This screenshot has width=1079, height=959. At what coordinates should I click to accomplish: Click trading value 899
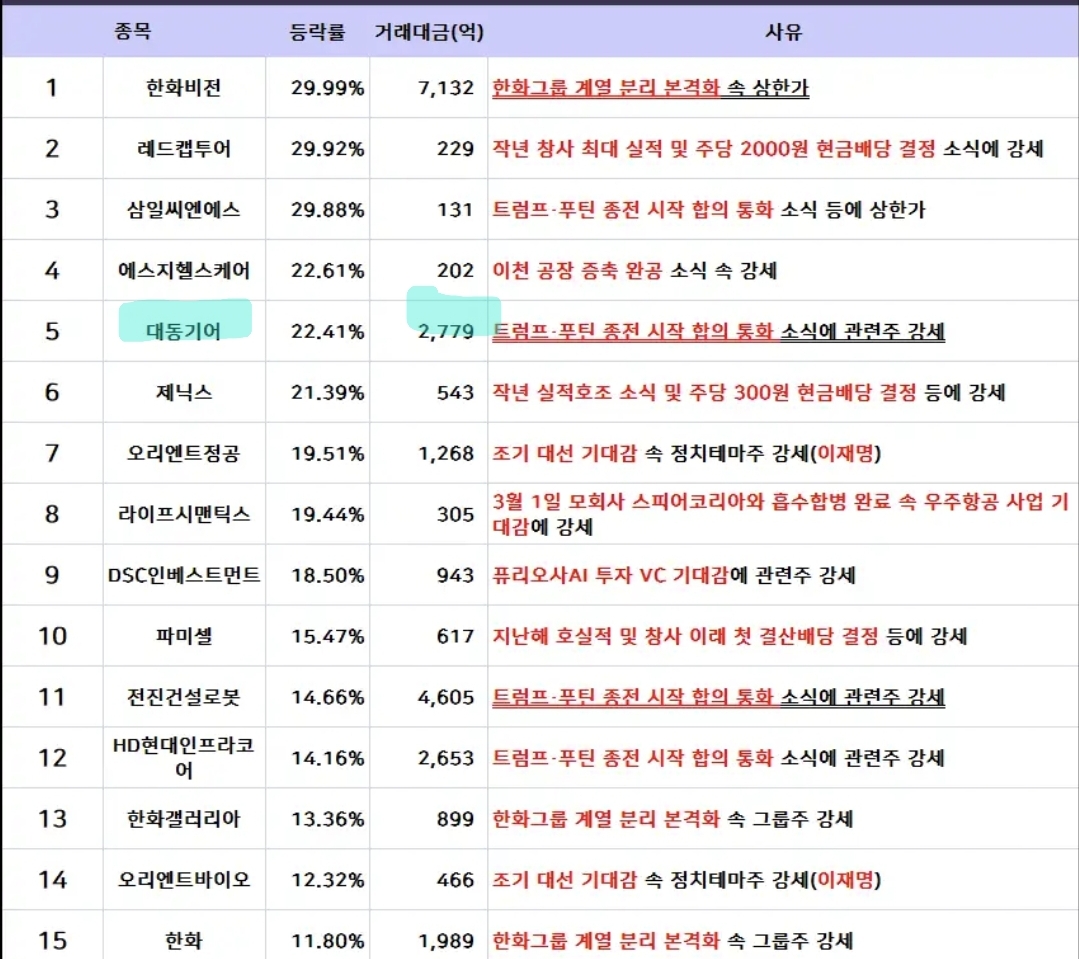(x=456, y=819)
